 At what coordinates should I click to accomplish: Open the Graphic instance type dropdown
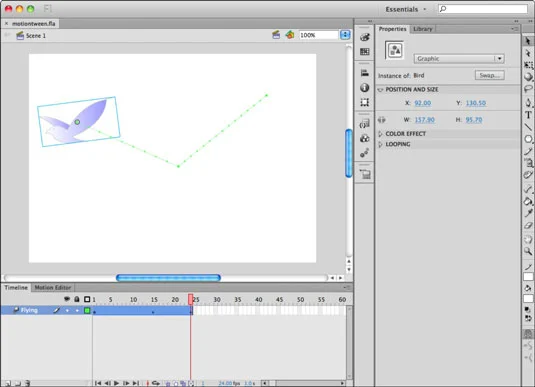tap(459, 58)
